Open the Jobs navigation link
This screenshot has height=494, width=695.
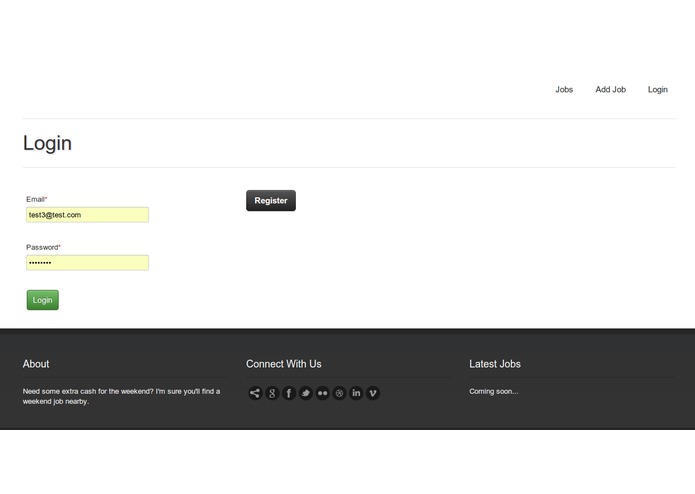pos(564,89)
